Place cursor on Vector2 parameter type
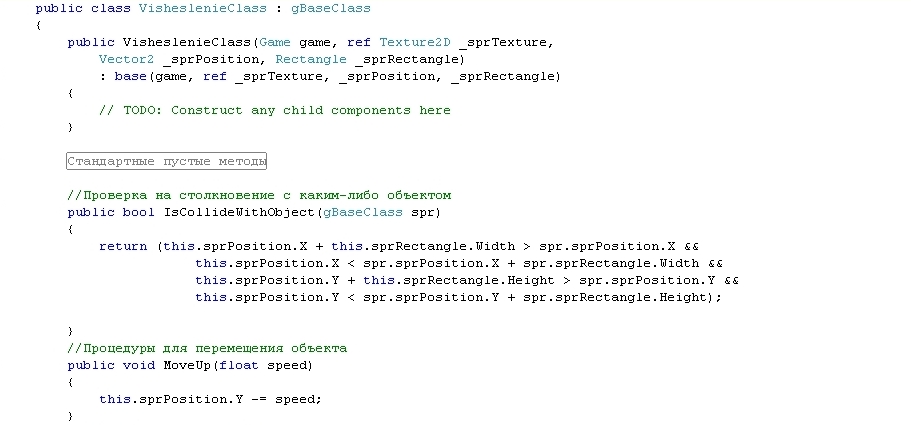The image size is (911, 425). 126,59
